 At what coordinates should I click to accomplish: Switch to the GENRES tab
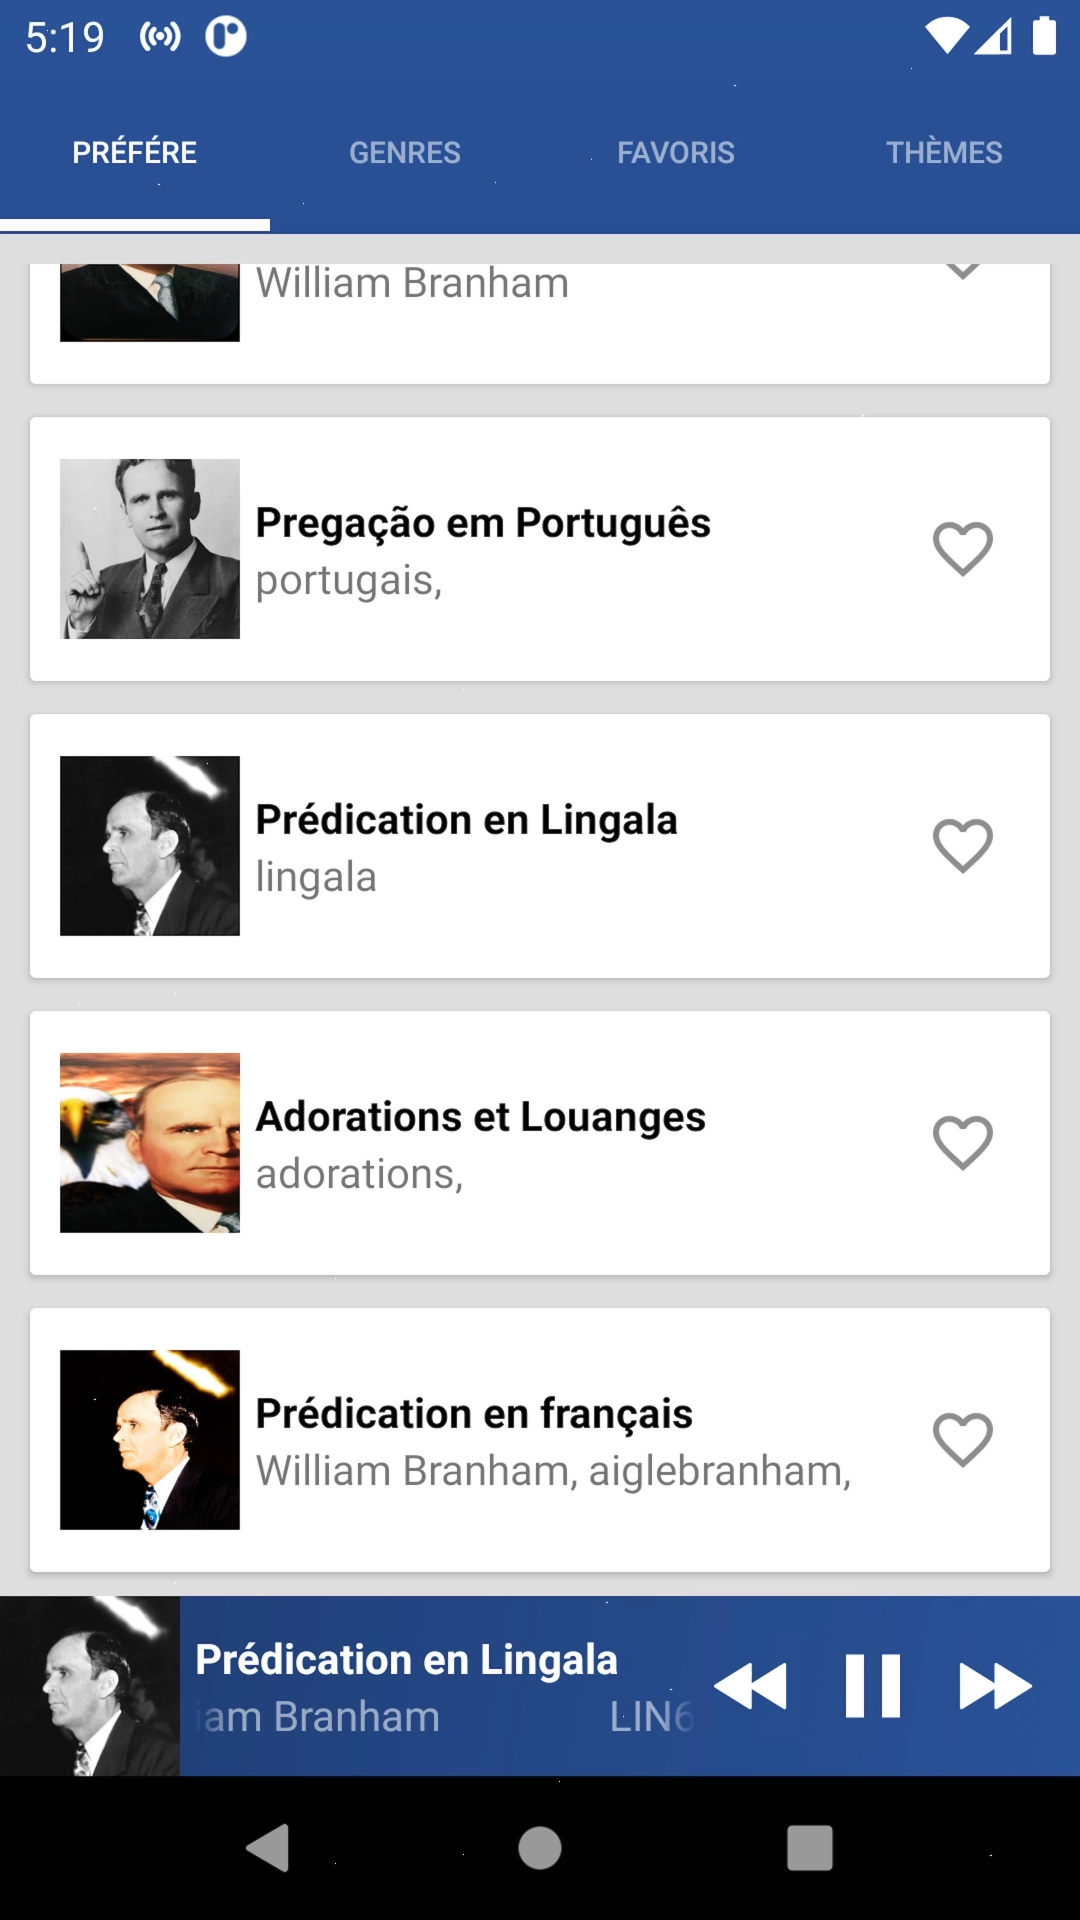(405, 153)
